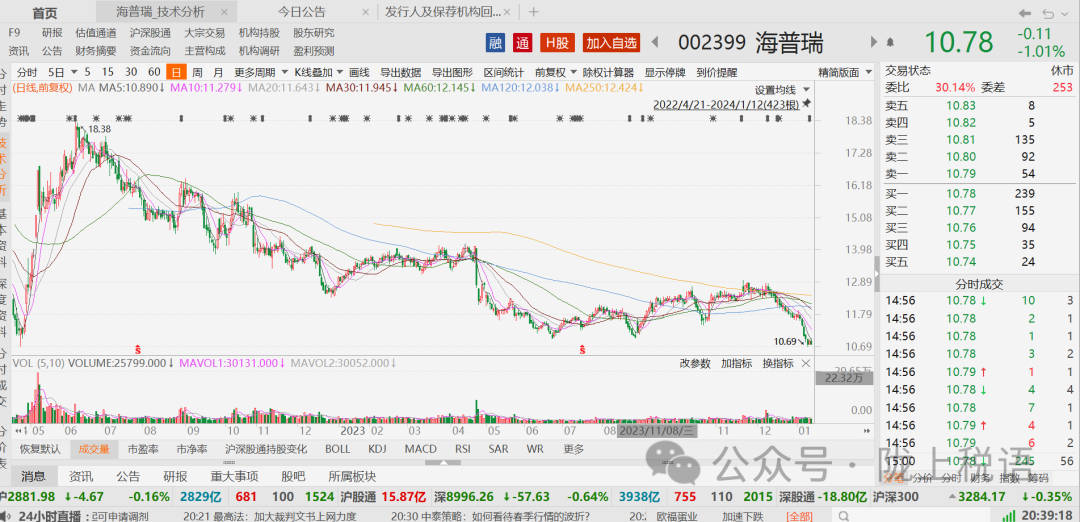This screenshot has width=1080, height=522.
Task: Click 导出数据 button
Action: 401,72
